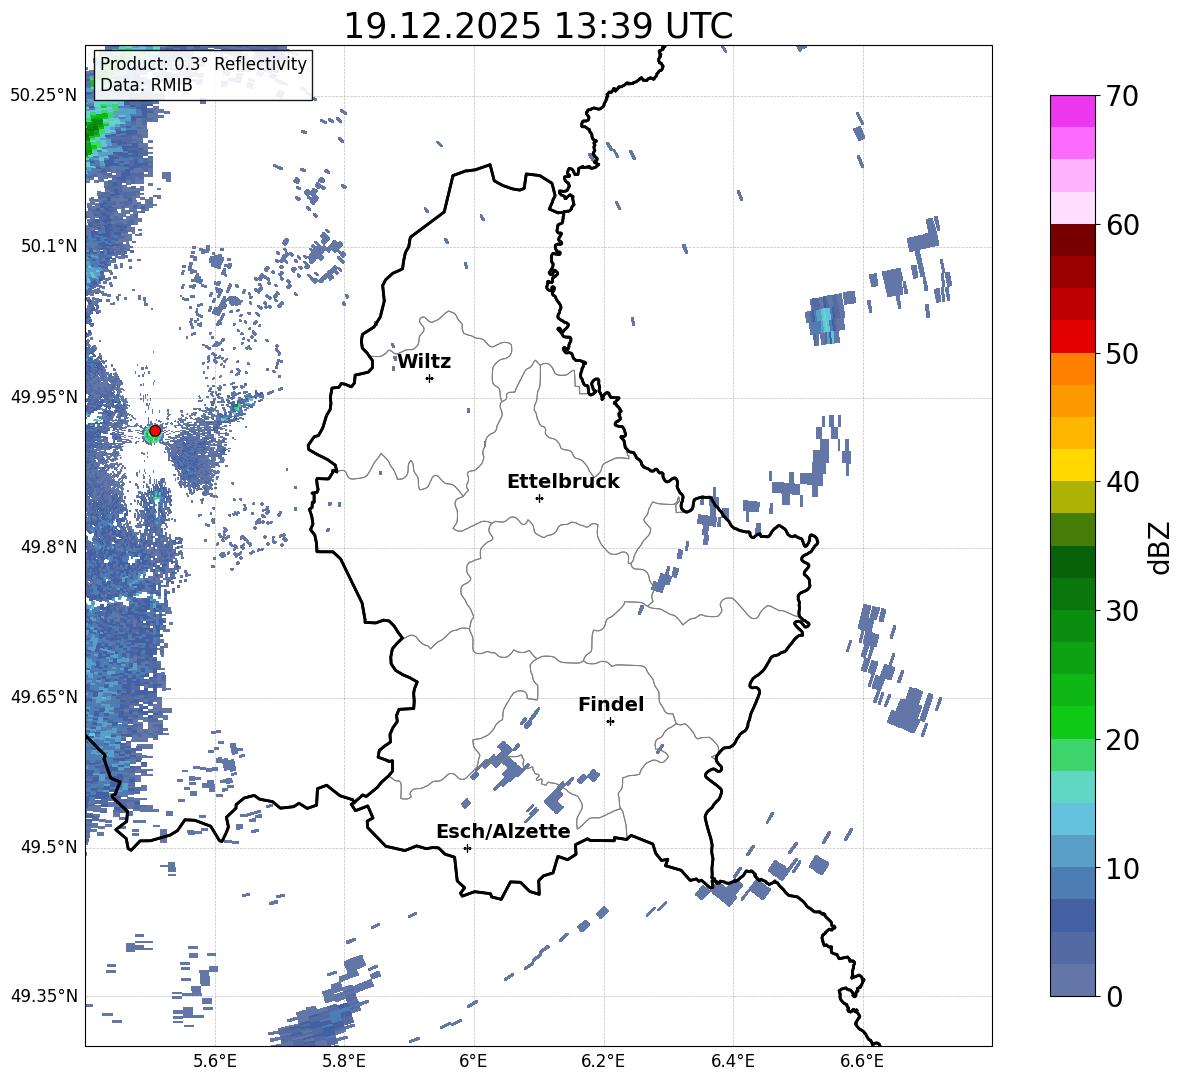
Task: Click the Esch/Alzette station cross marker
Action: (467, 848)
